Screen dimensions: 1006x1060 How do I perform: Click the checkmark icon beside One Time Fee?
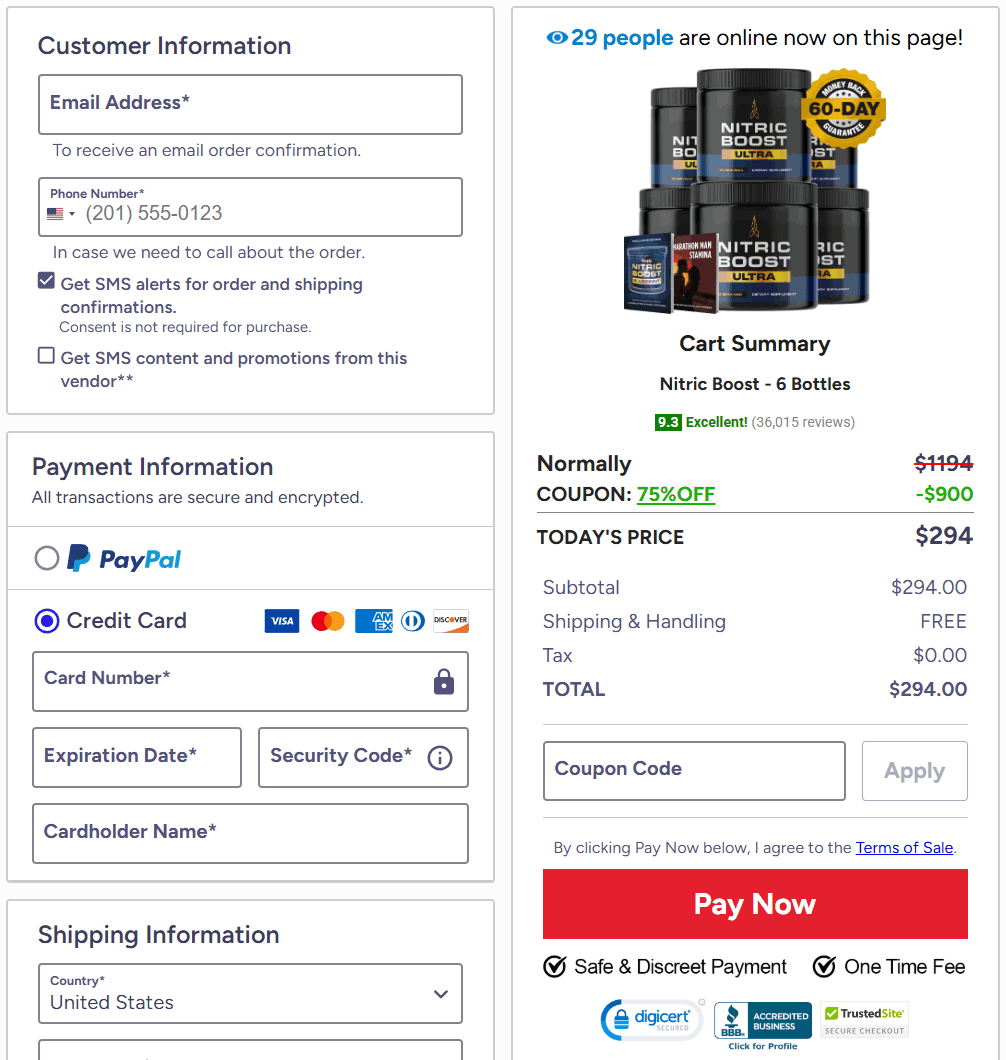coord(825,967)
